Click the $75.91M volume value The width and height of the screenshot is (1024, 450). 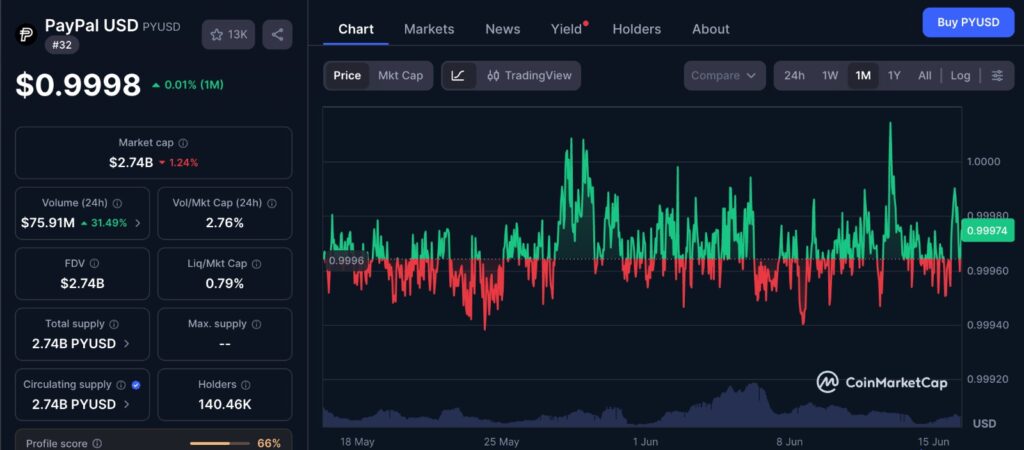[x=48, y=223]
